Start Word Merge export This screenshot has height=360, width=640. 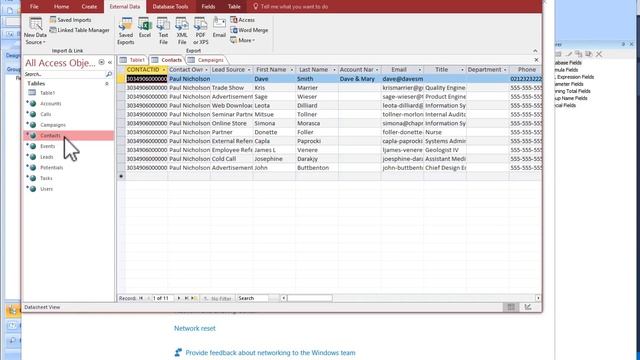249,30
